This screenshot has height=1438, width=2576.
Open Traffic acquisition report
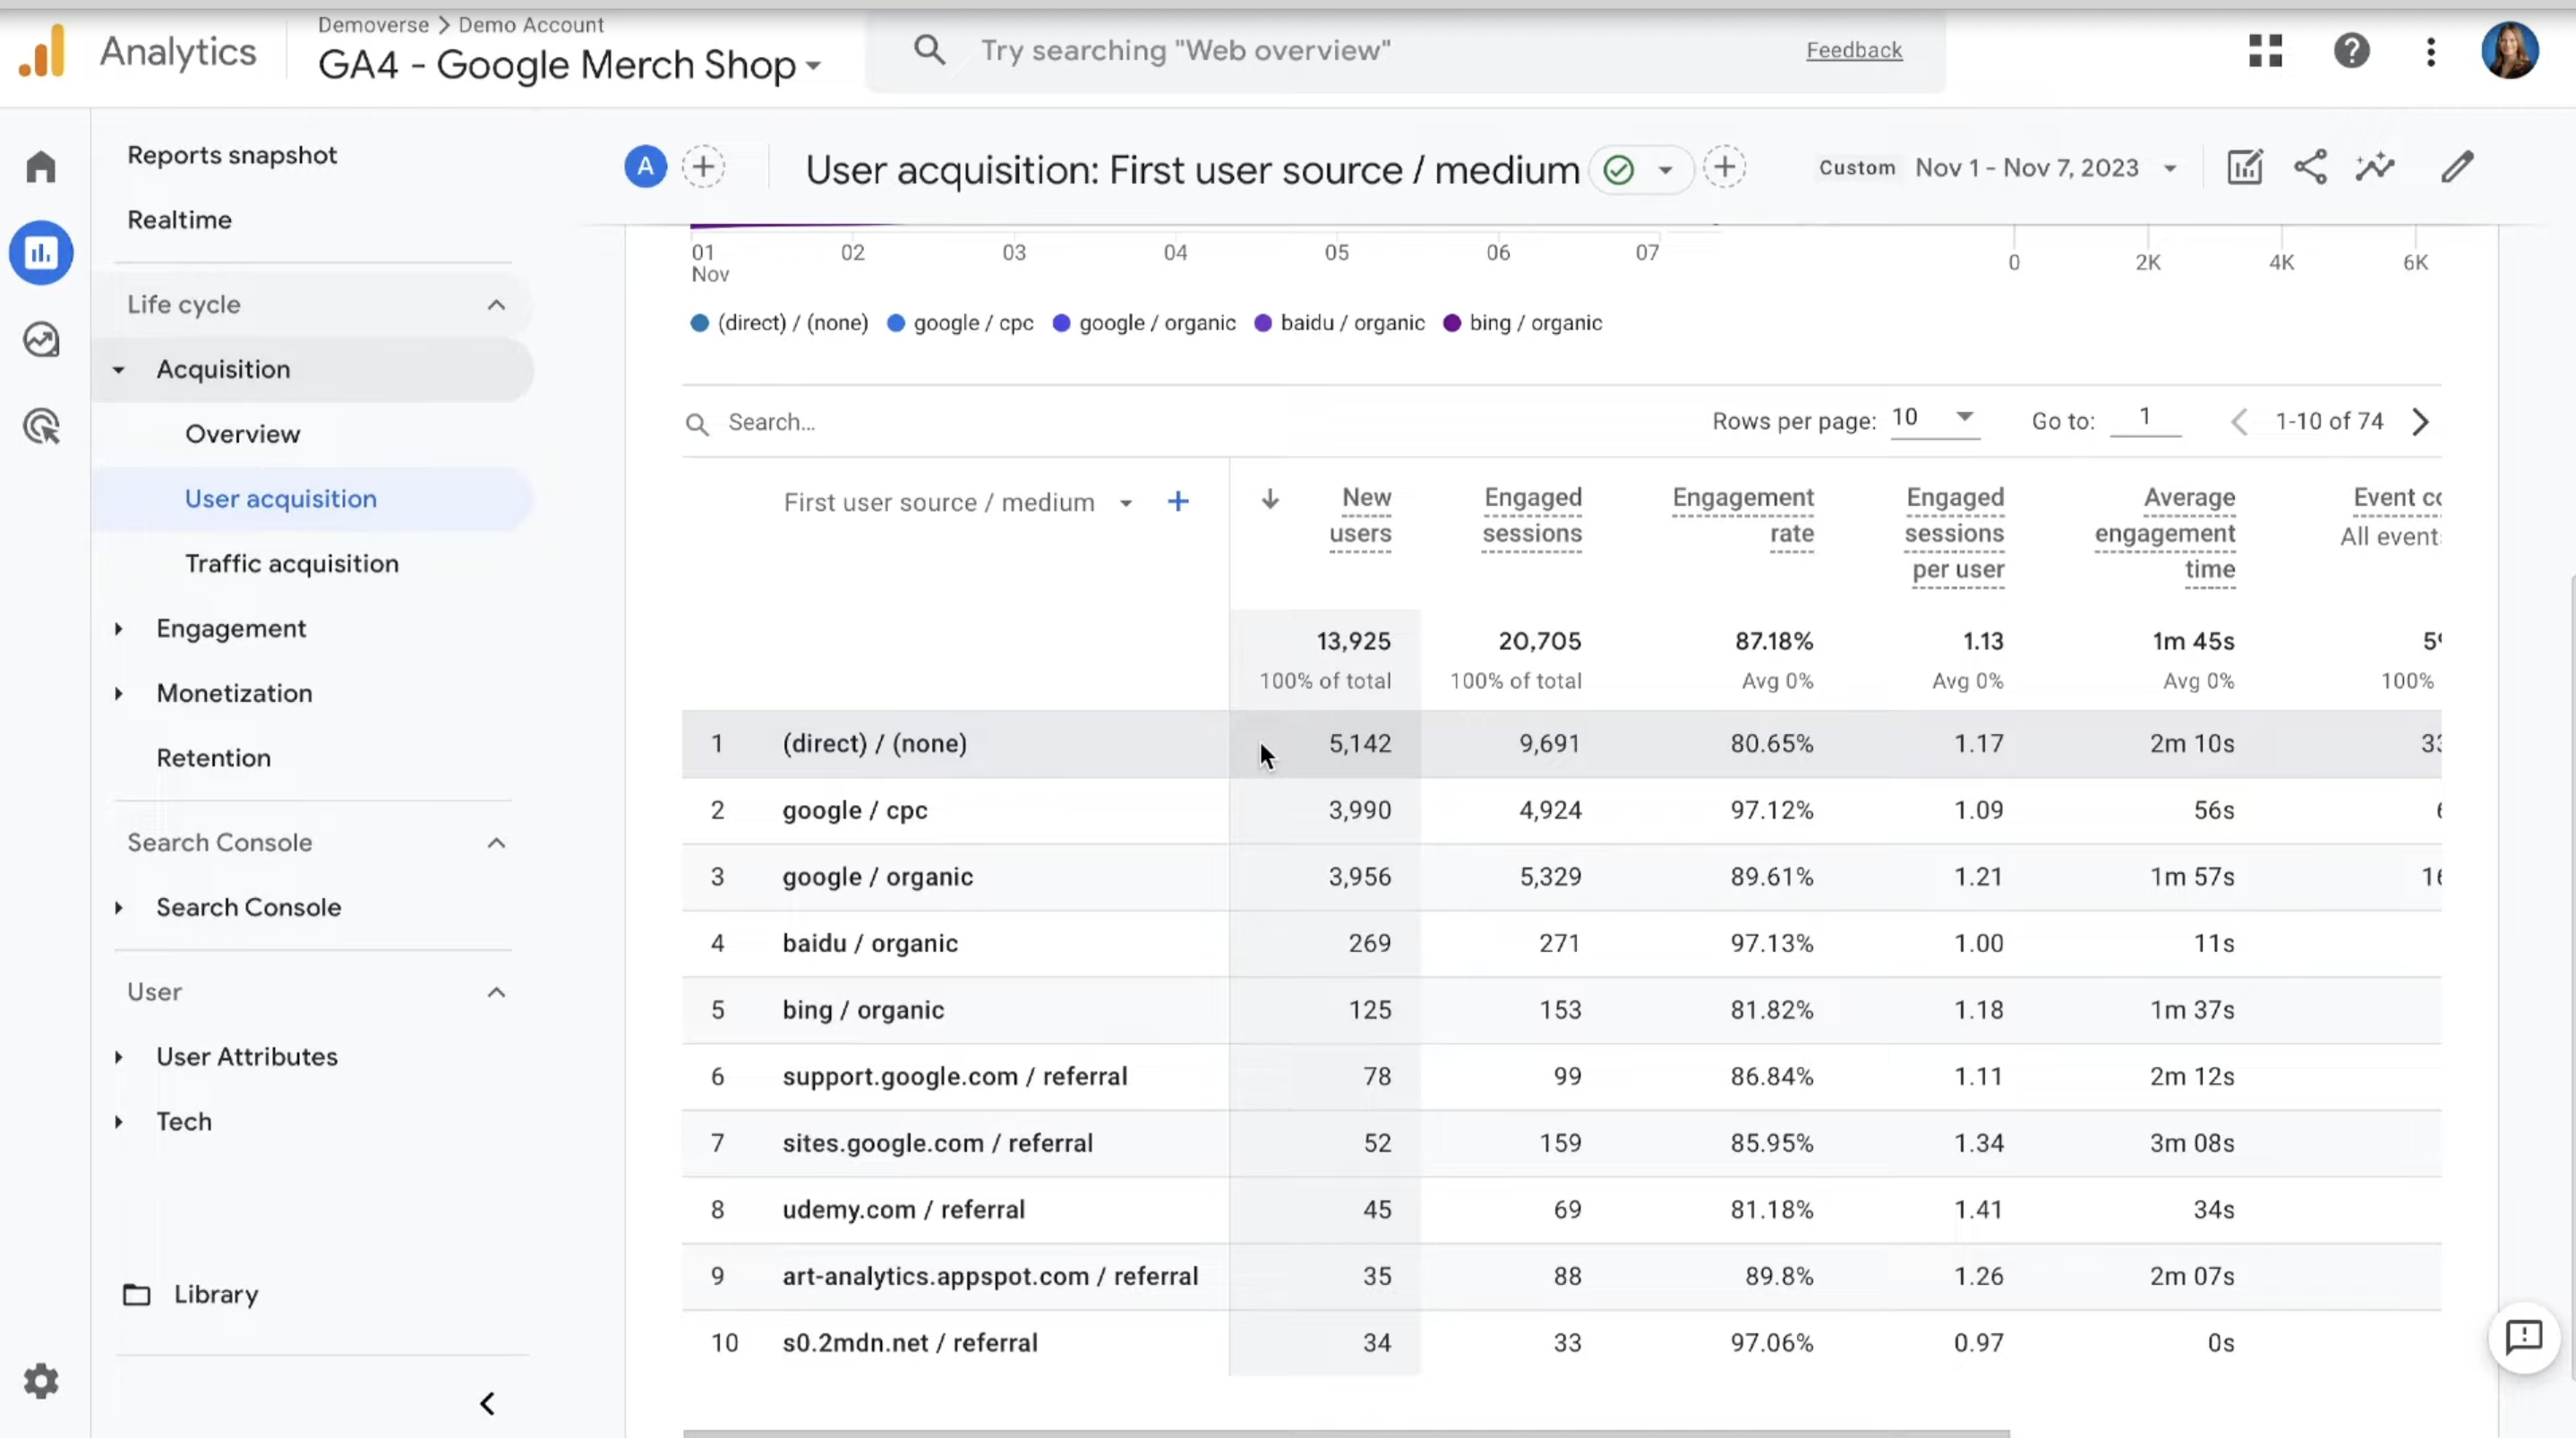click(x=292, y=564)
